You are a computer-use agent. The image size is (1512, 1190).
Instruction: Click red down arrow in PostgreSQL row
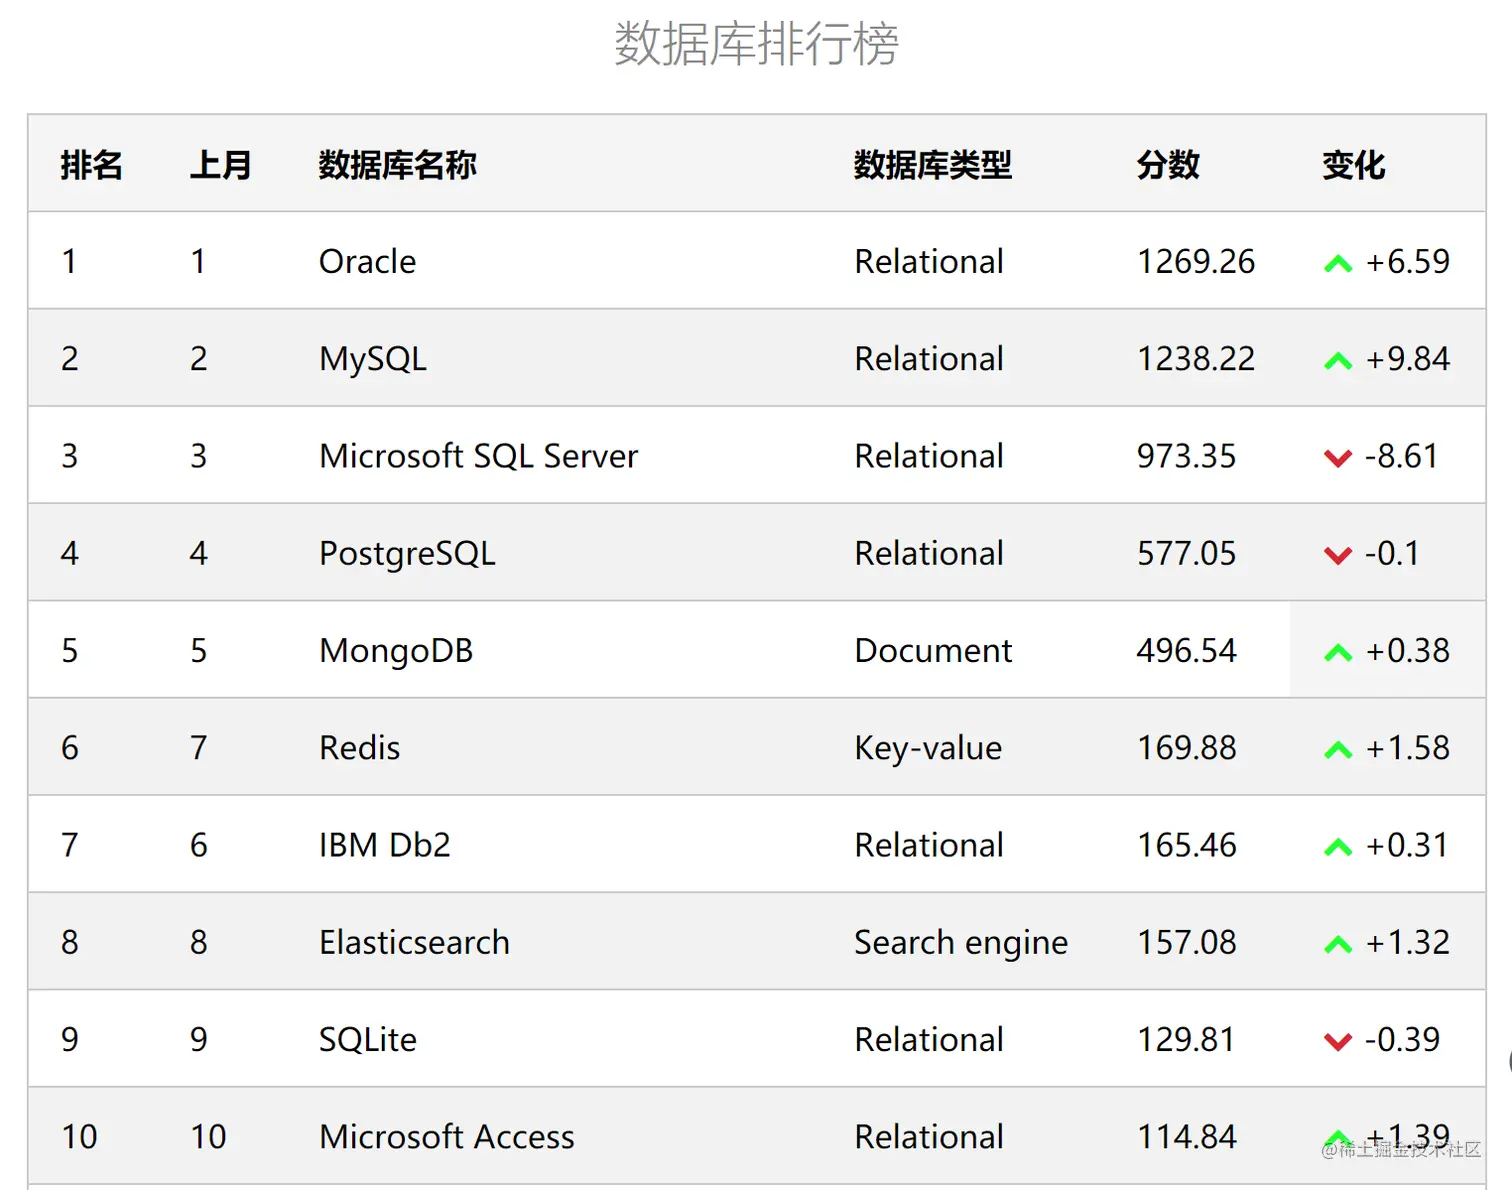click(1337, 555)
